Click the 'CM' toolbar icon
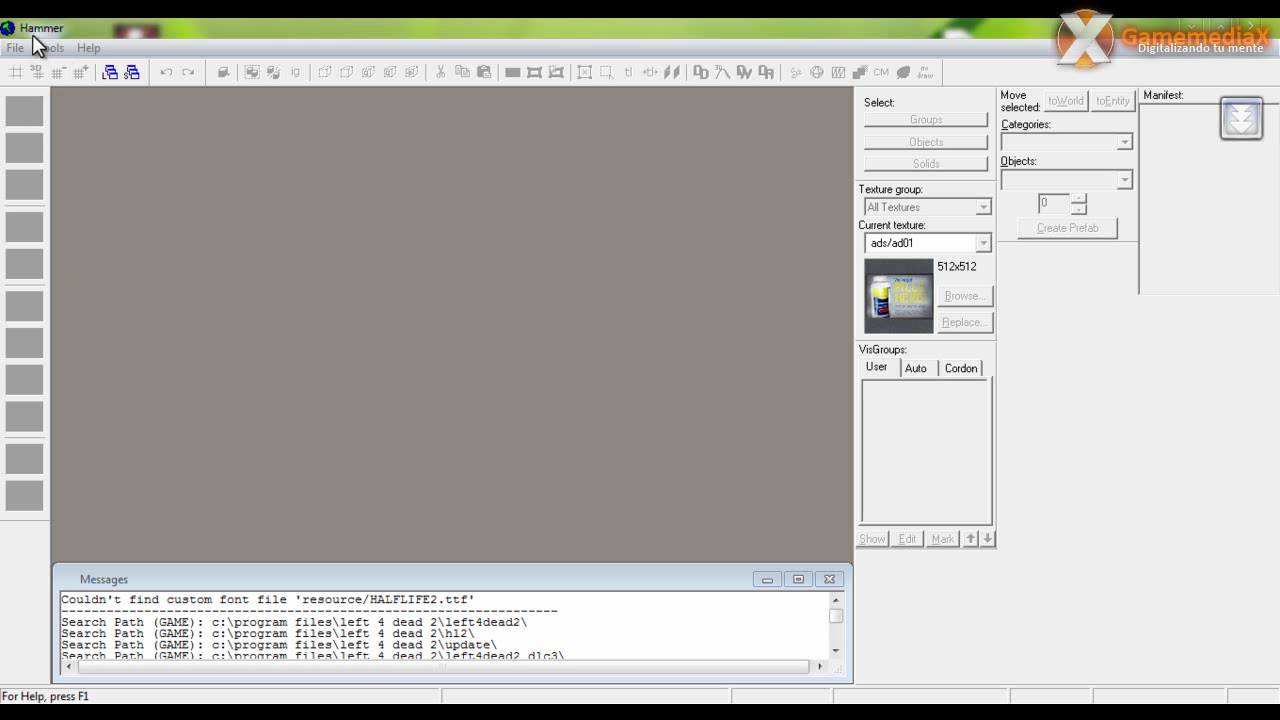 point(881,72)
